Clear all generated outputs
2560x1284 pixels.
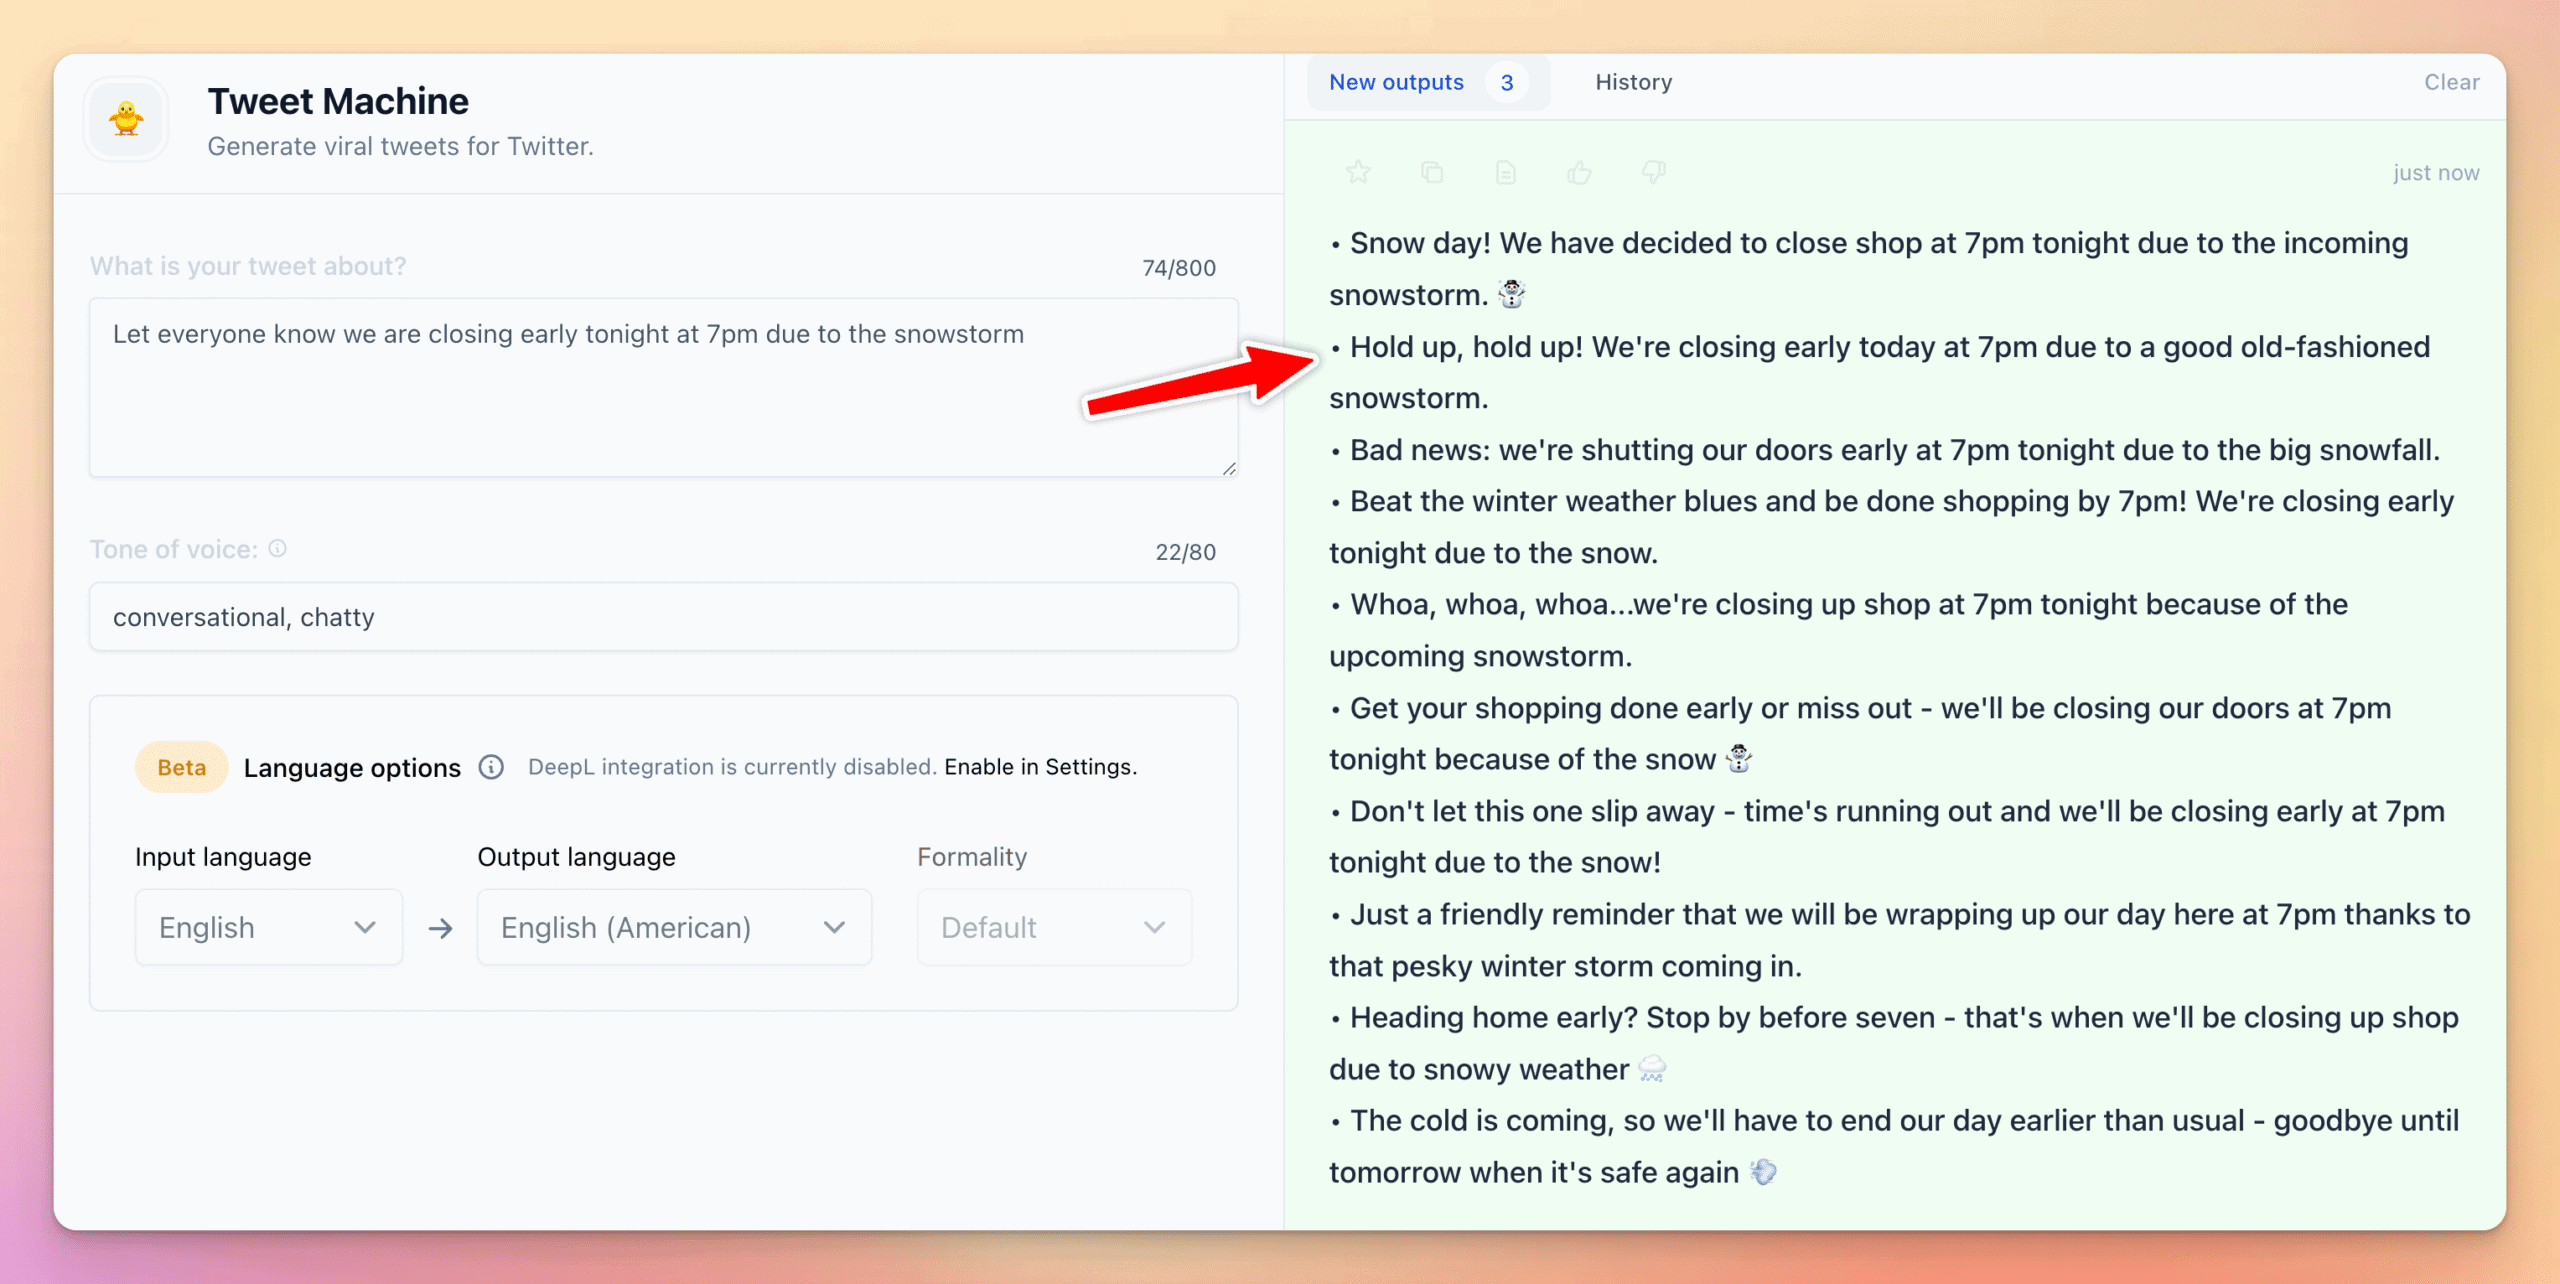pos(2451,82)
